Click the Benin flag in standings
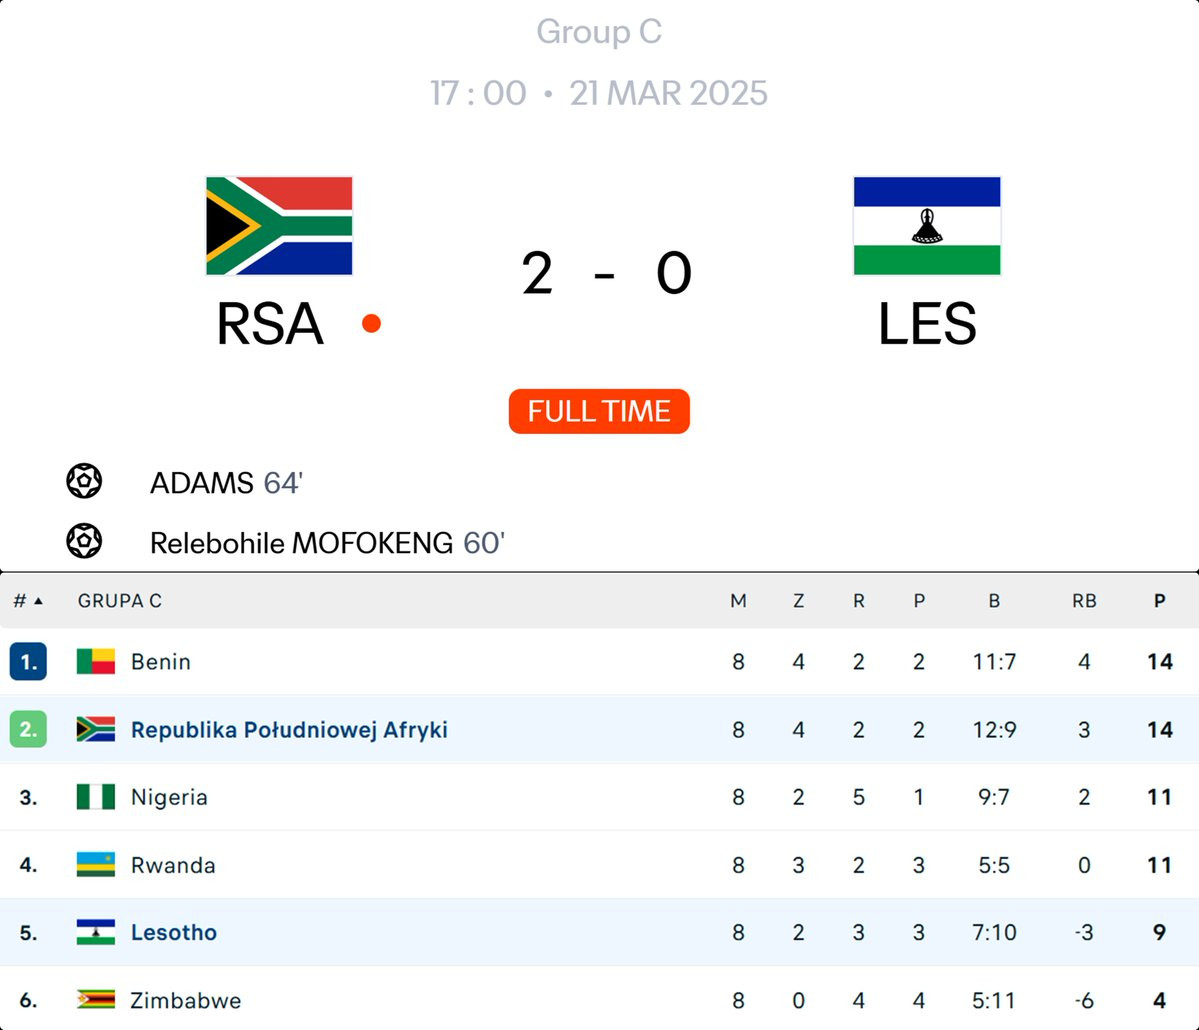This screenshot has width=1199, height=1030. (96, 661)
